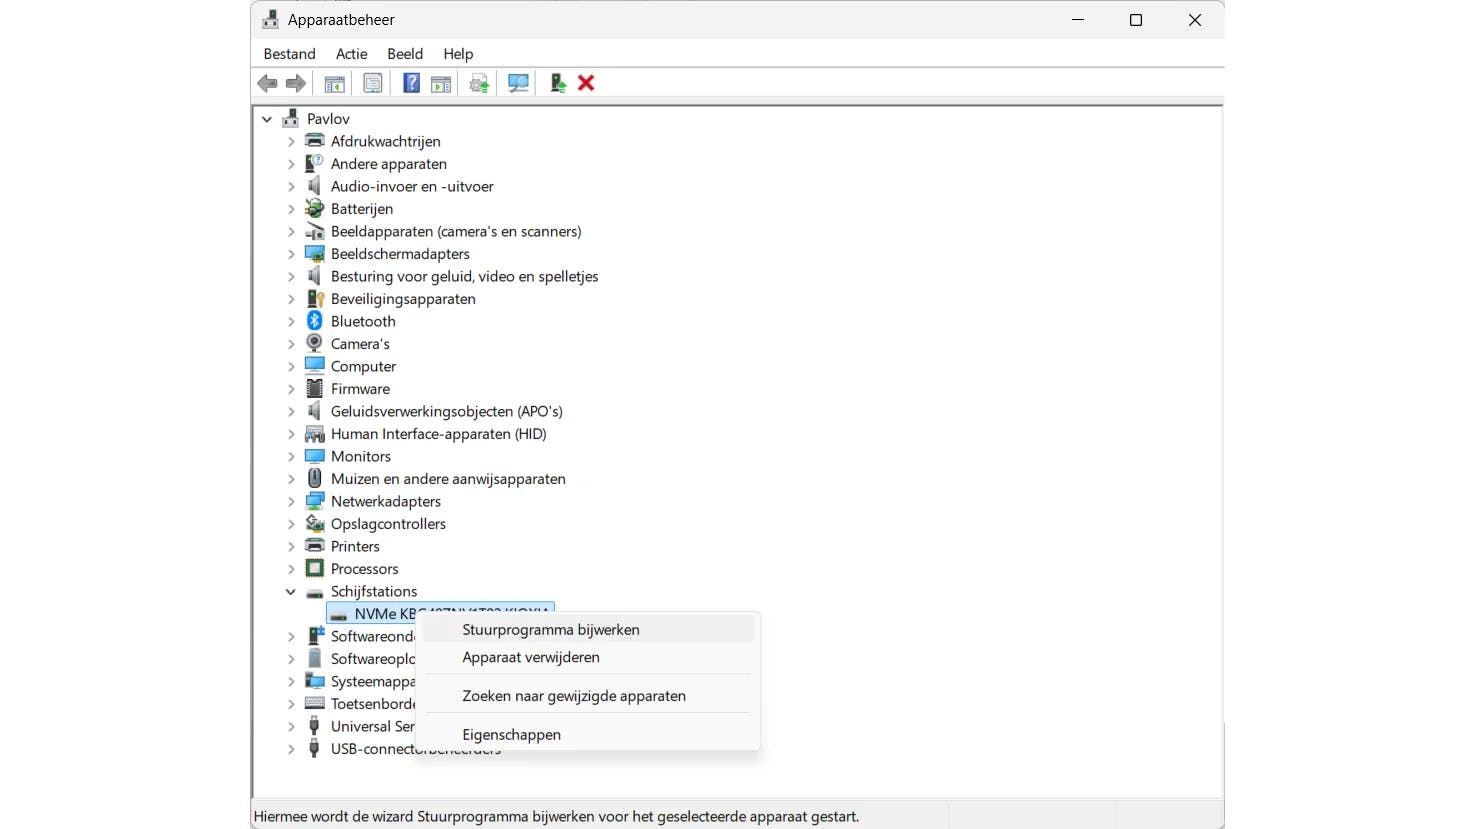Expand Human Interface-apparaten (HID)

tap(291, 434)
